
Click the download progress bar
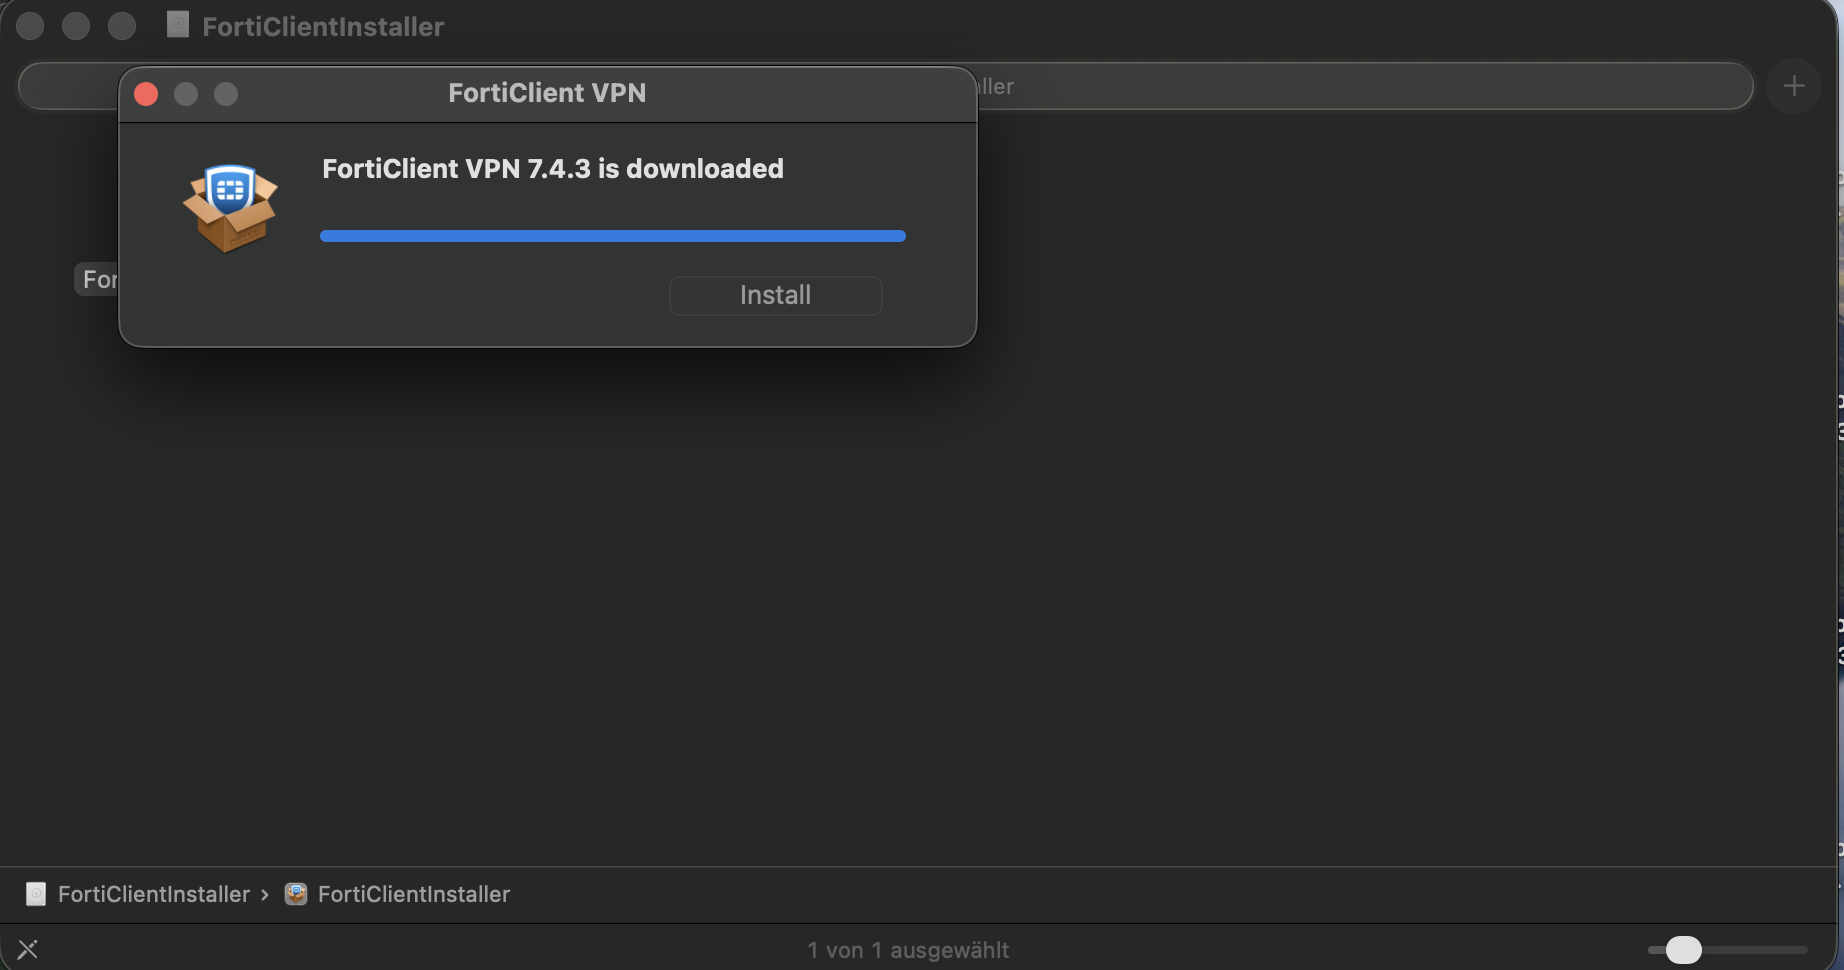coord(613,235)
